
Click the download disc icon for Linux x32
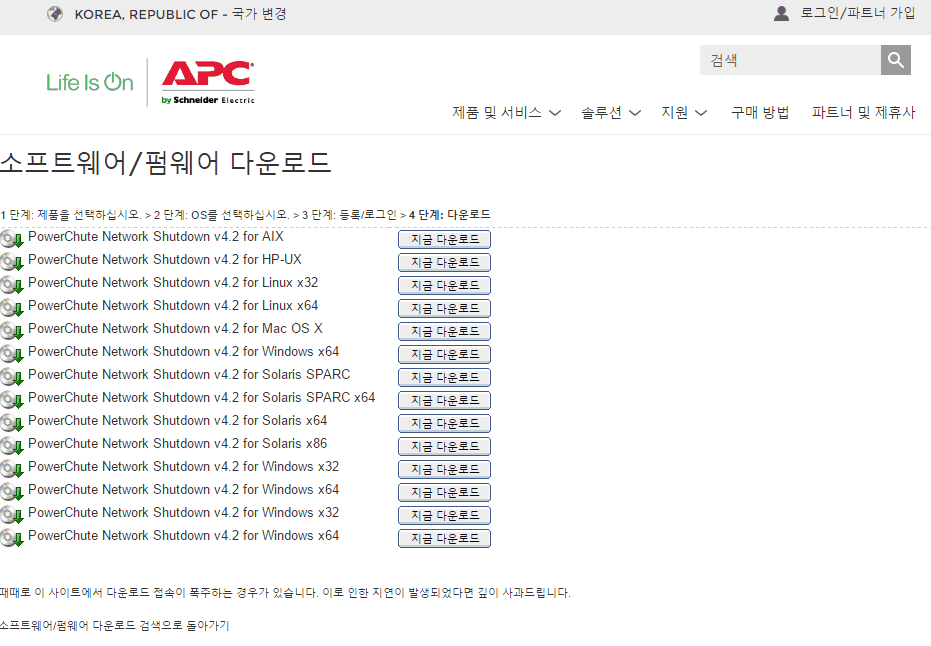12,285
